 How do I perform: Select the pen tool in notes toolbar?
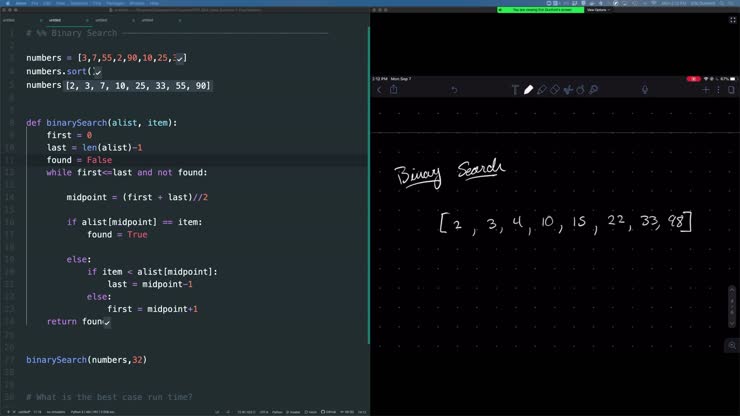click(x=528, y=90)
